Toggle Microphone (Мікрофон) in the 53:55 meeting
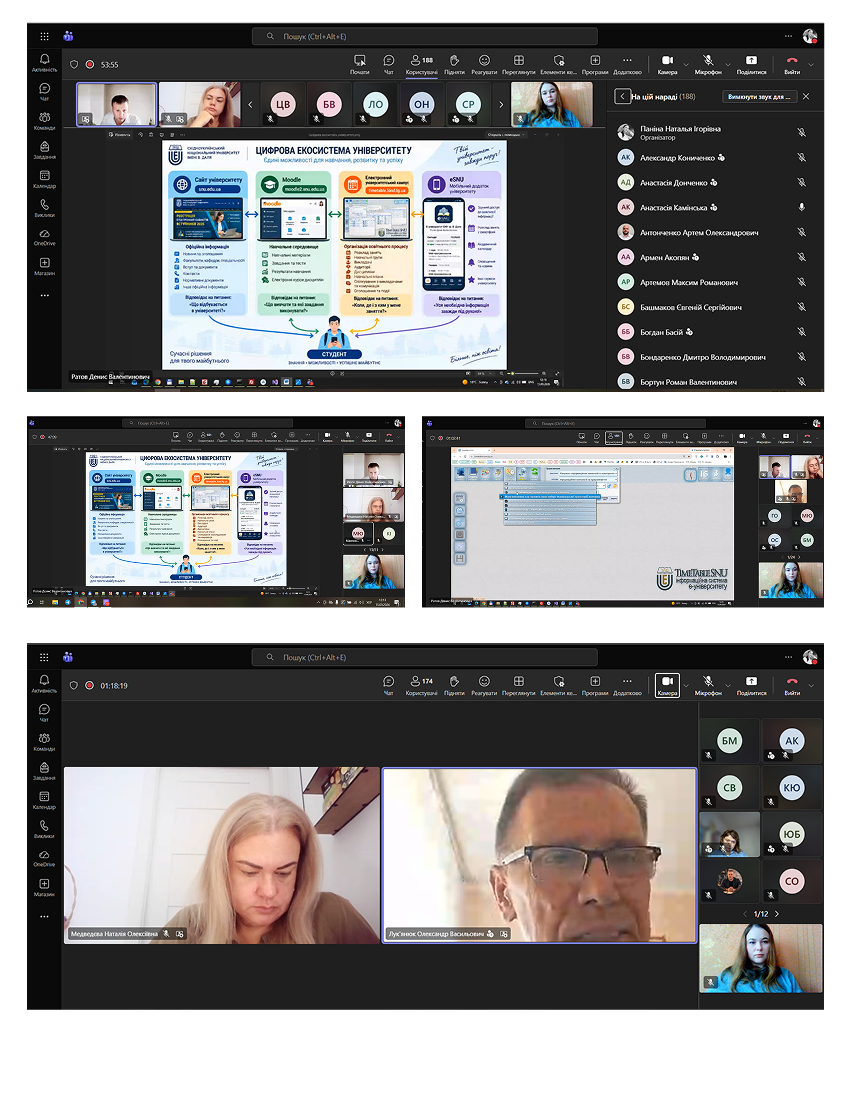 coord(708,64)
